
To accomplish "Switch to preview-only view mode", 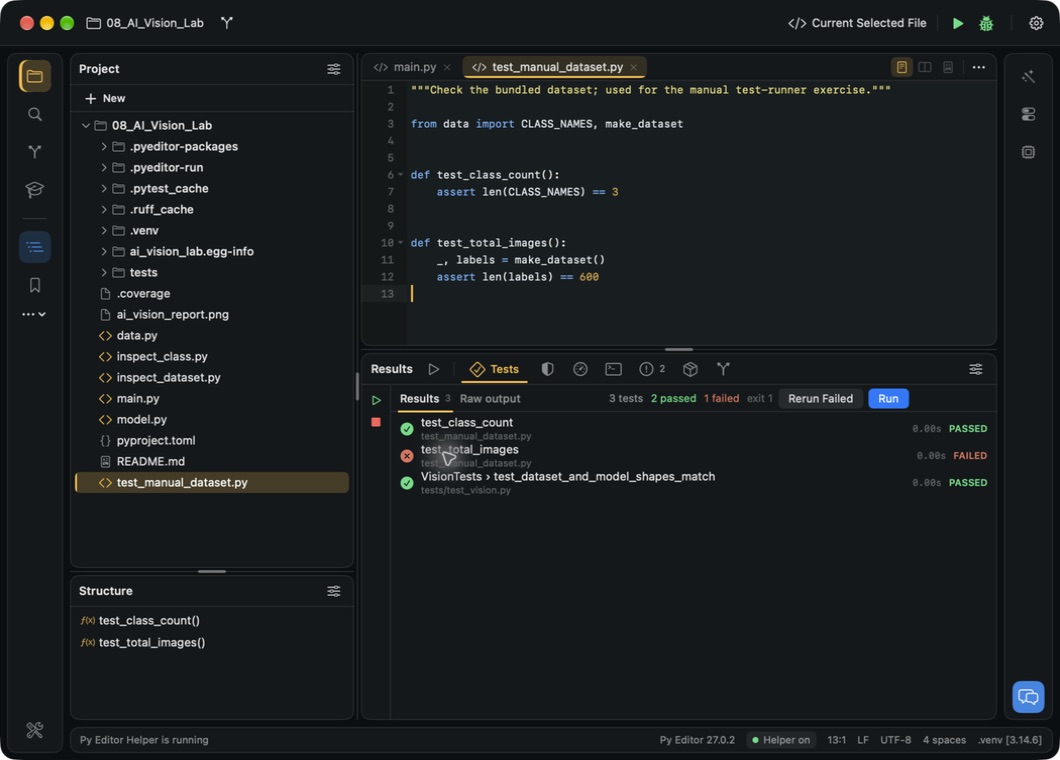I will (x=947, y=67).
